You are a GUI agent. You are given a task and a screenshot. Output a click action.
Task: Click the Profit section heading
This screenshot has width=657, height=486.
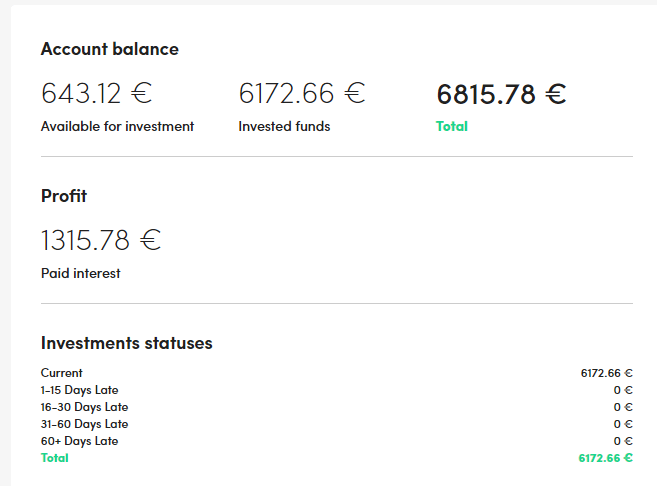(x=64, y=196)
